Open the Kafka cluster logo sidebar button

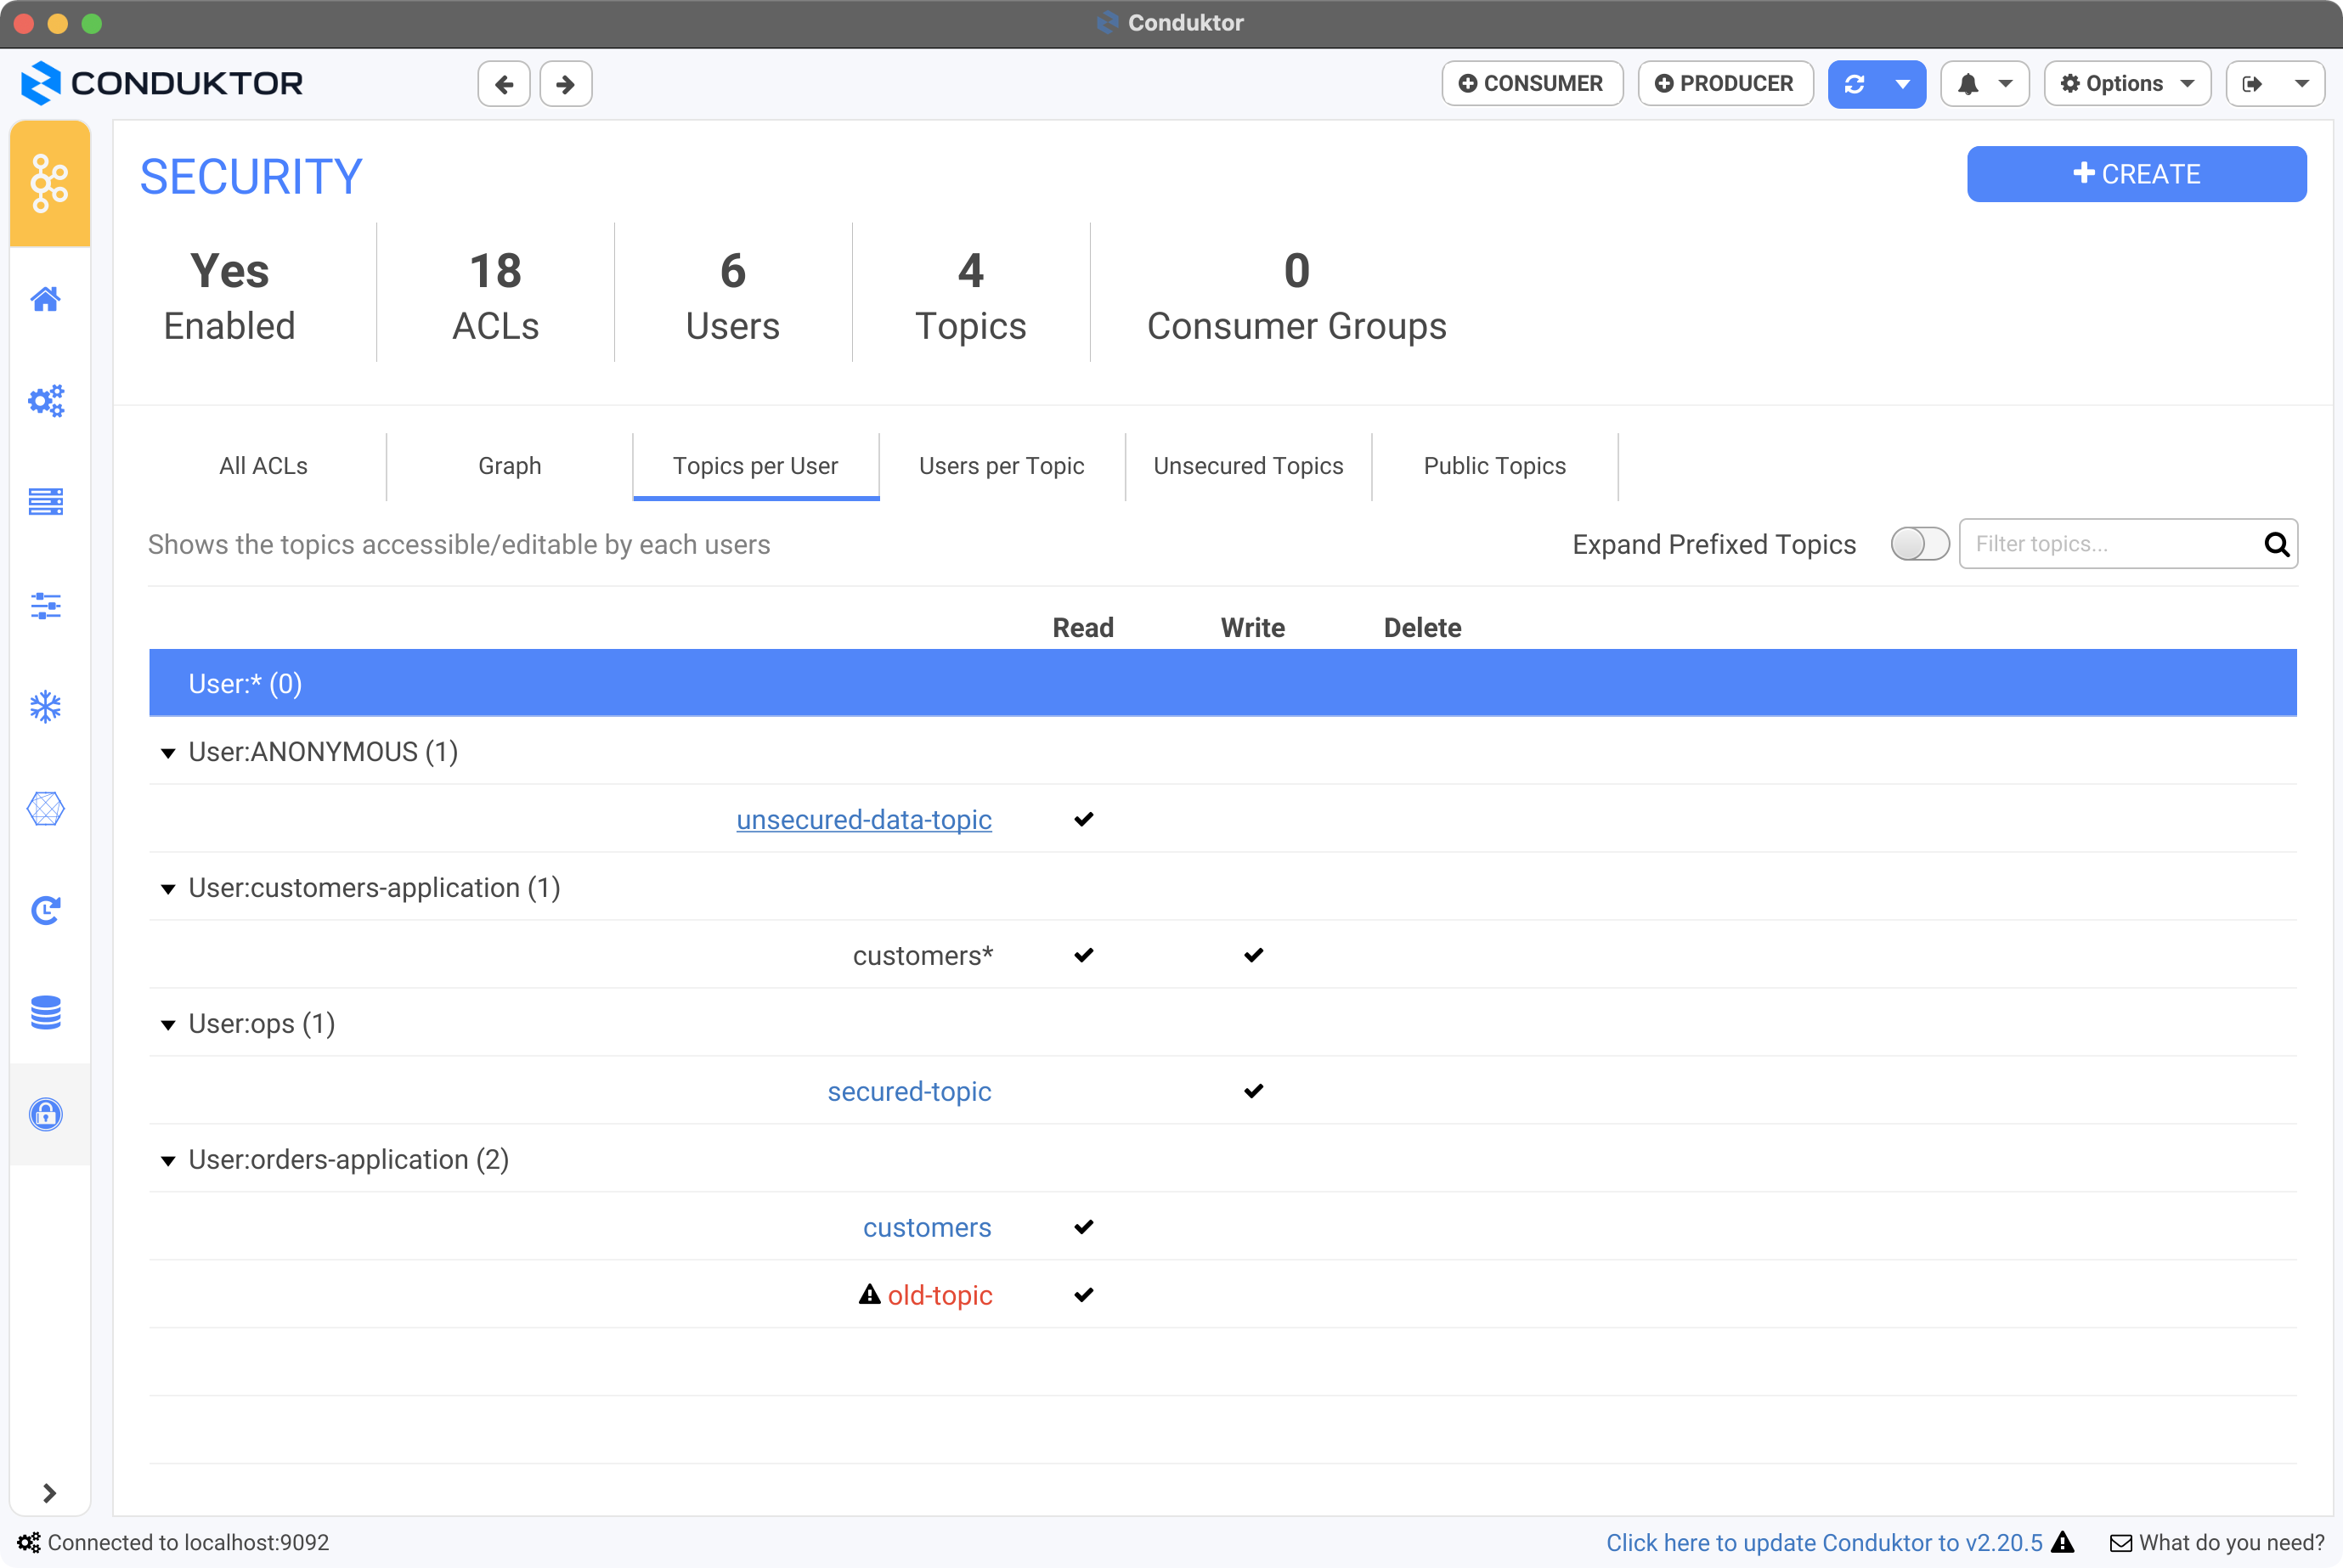click(x=49, y=183)
